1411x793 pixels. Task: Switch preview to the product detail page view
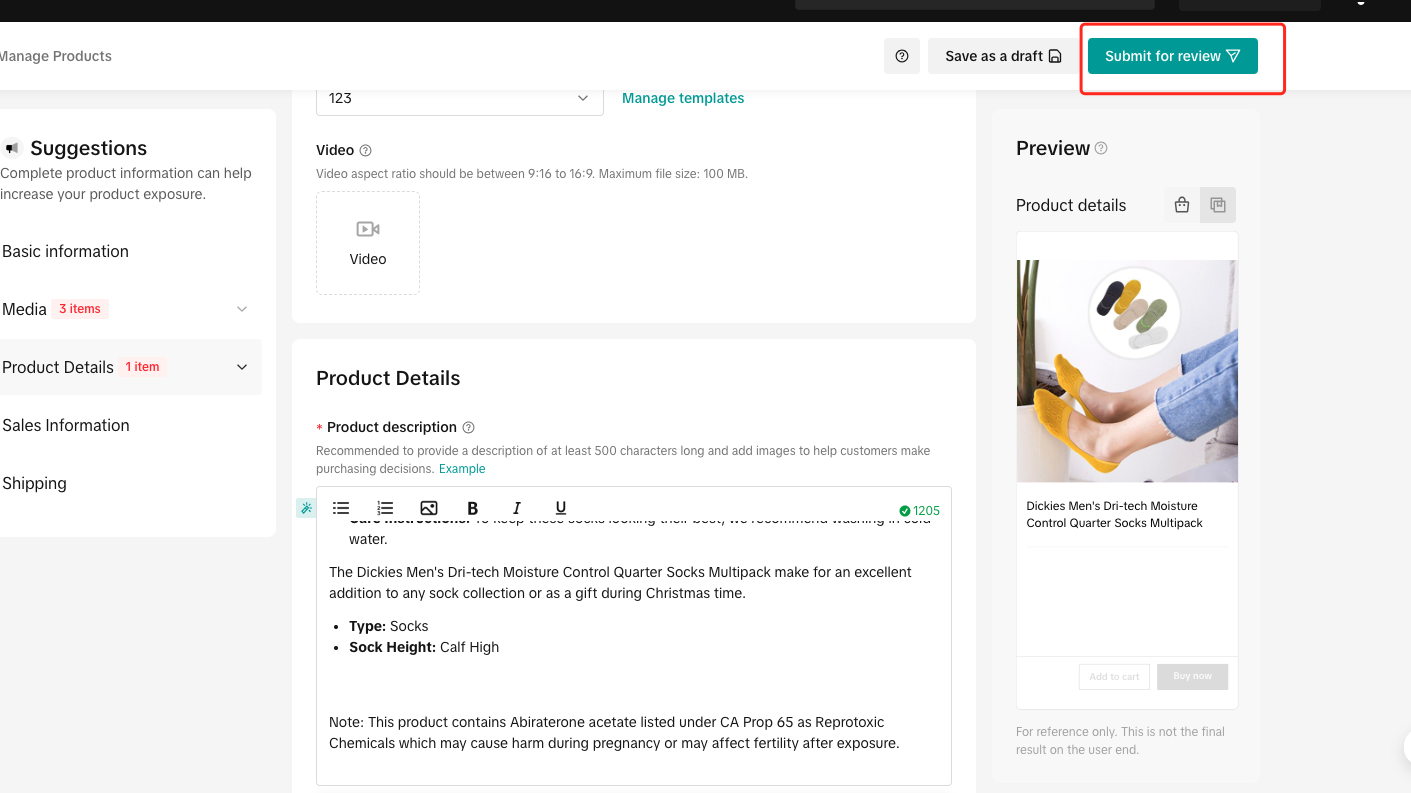1218,205
